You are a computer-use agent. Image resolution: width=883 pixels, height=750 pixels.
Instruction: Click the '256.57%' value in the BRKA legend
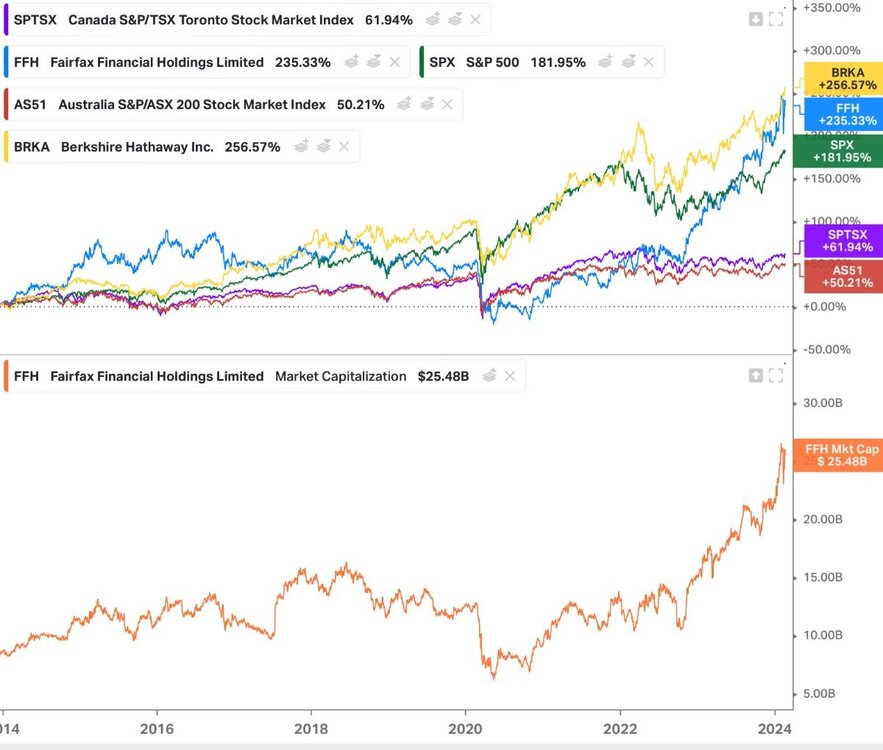coord(252,147)
